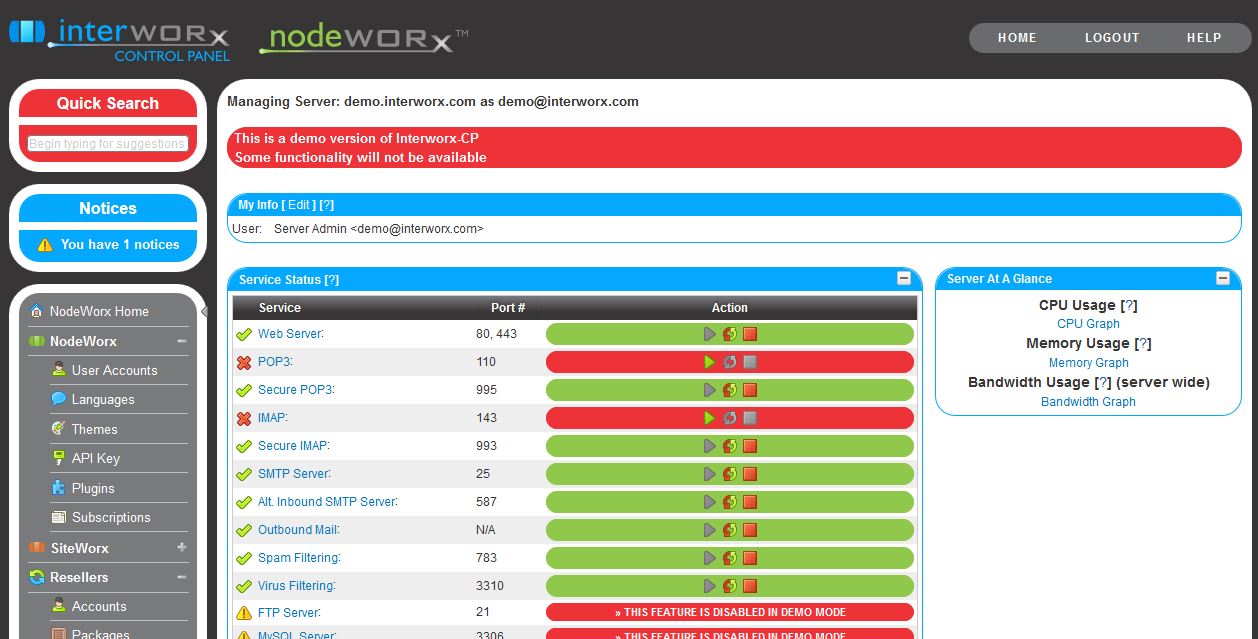Open the Memory Usage help link
This screenshot has height=639, width=1258.
(x=1143, y=343)
